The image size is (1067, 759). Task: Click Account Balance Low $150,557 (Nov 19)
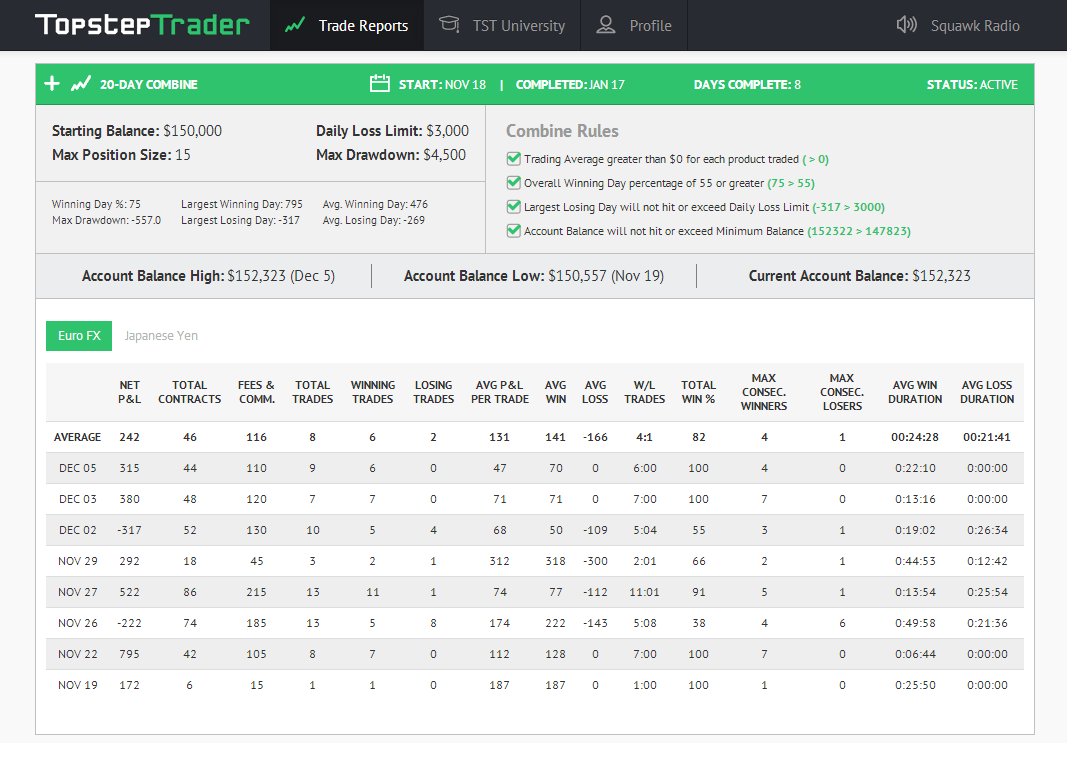click(x=534, y=276)
